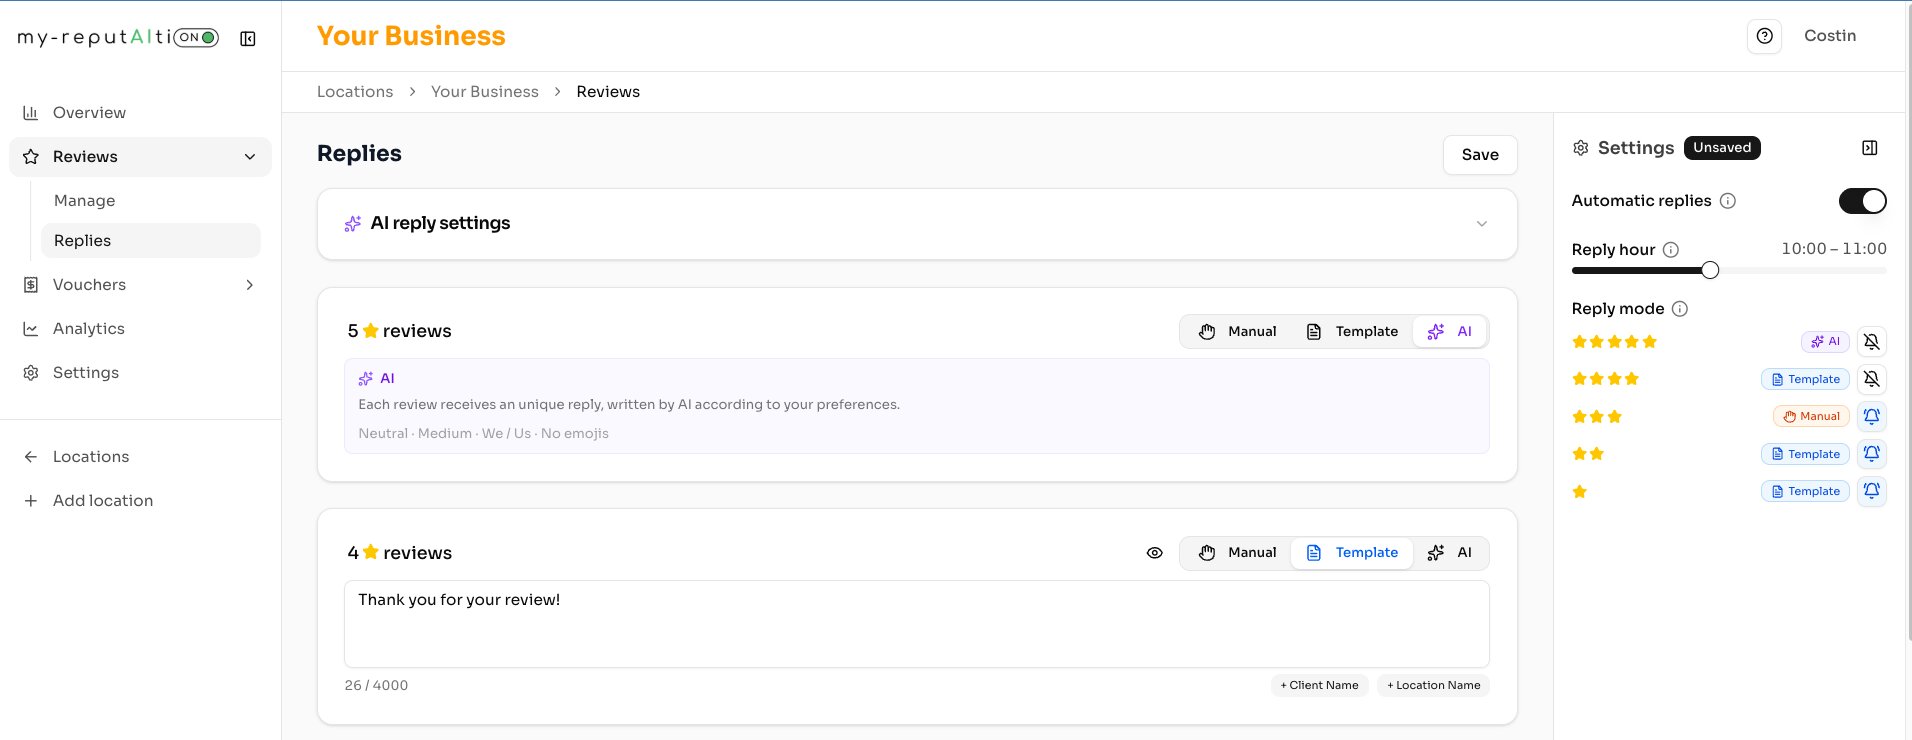Toggle notification bell for two-star reviews

1872,454
